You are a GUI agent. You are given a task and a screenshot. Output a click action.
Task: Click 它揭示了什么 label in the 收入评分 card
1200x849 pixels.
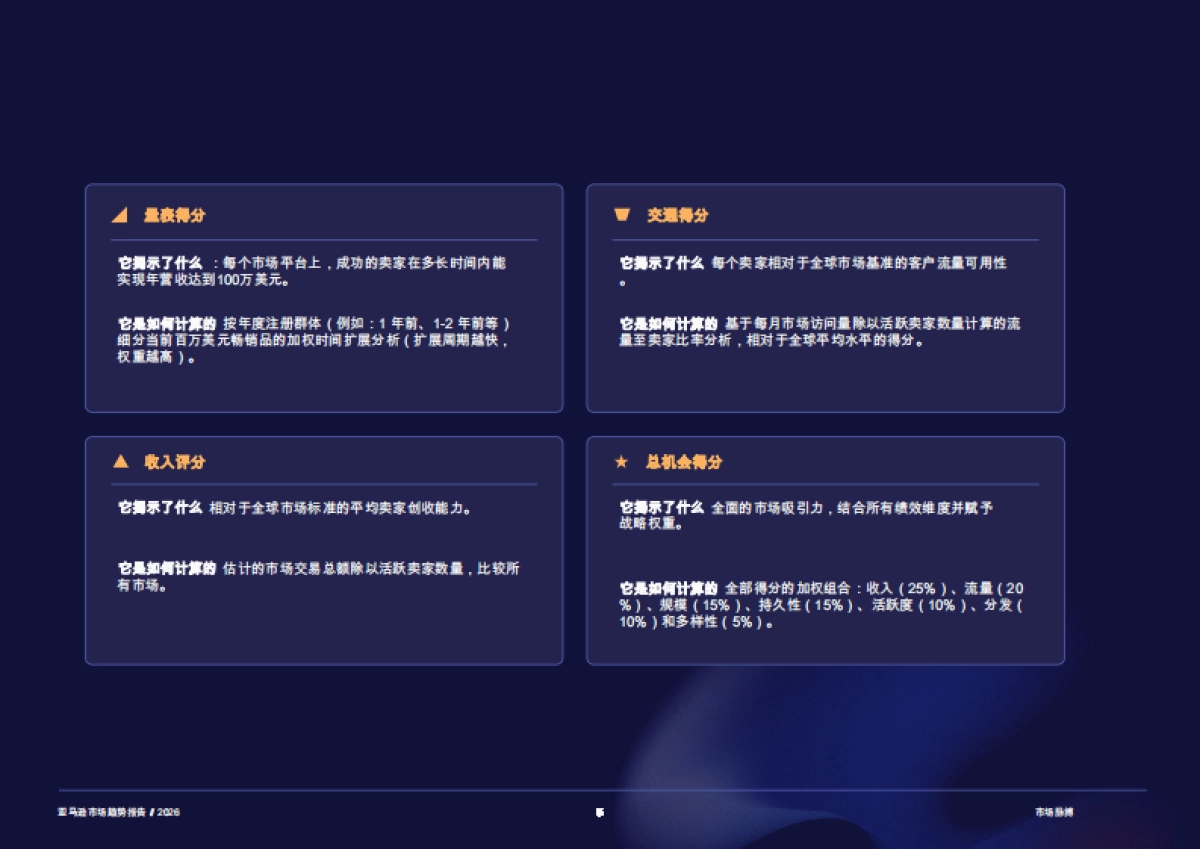[x=160, y=508]
